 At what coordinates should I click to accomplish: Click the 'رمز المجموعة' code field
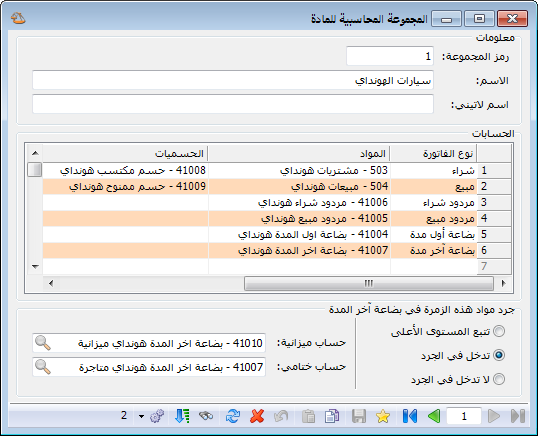tap(390, 56)
